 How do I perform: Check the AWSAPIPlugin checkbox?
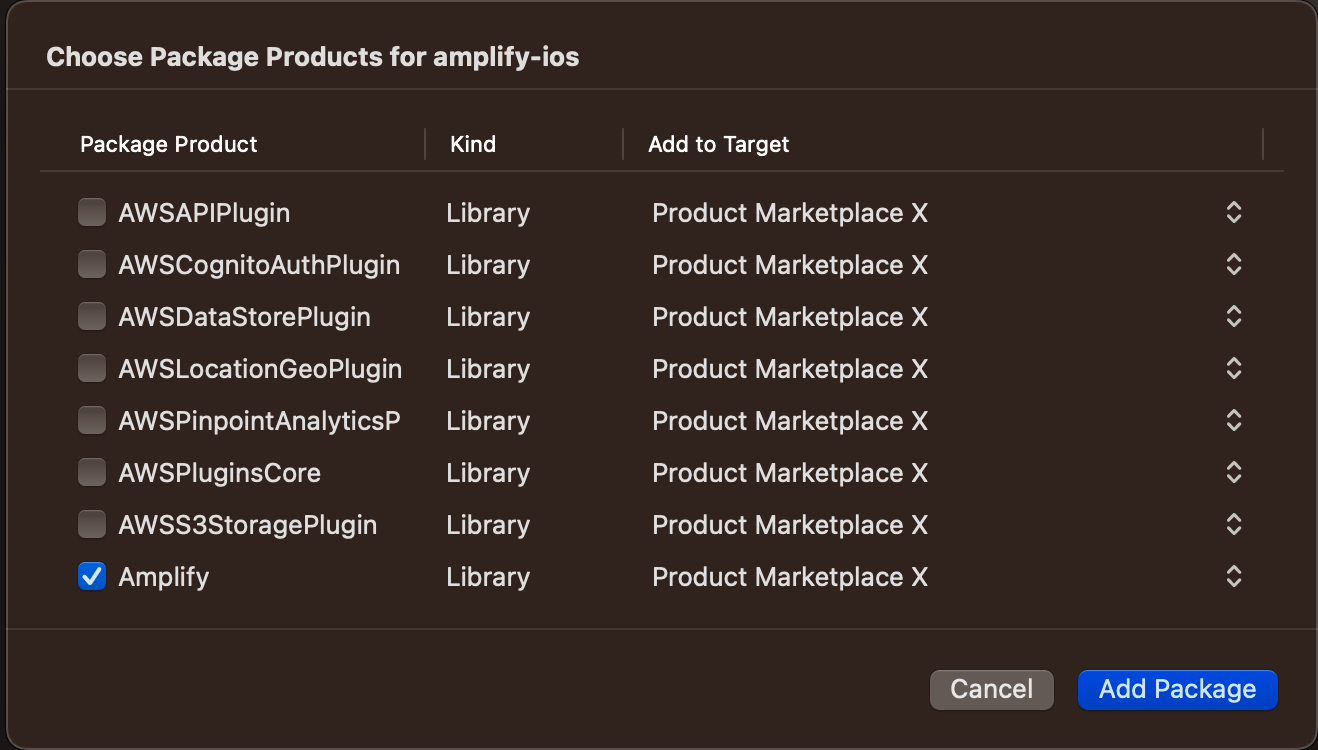(x=92, y=212)
